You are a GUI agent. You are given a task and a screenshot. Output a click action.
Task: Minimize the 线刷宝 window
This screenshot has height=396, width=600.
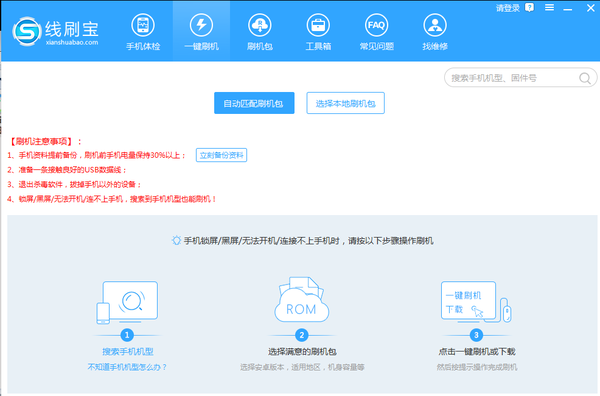click(568, 8)
